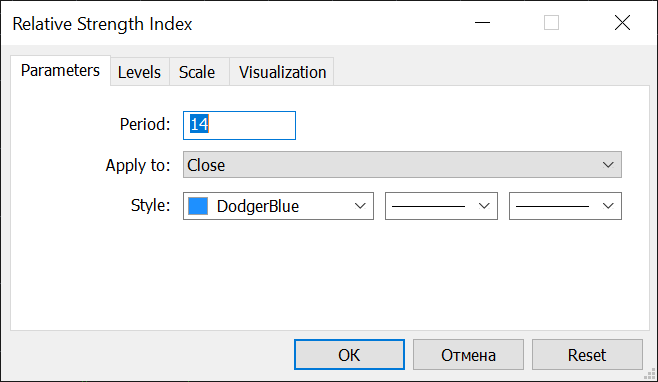The image size is (658, 382).
Task: Click the Отмена cancel button
Action: 468,355
